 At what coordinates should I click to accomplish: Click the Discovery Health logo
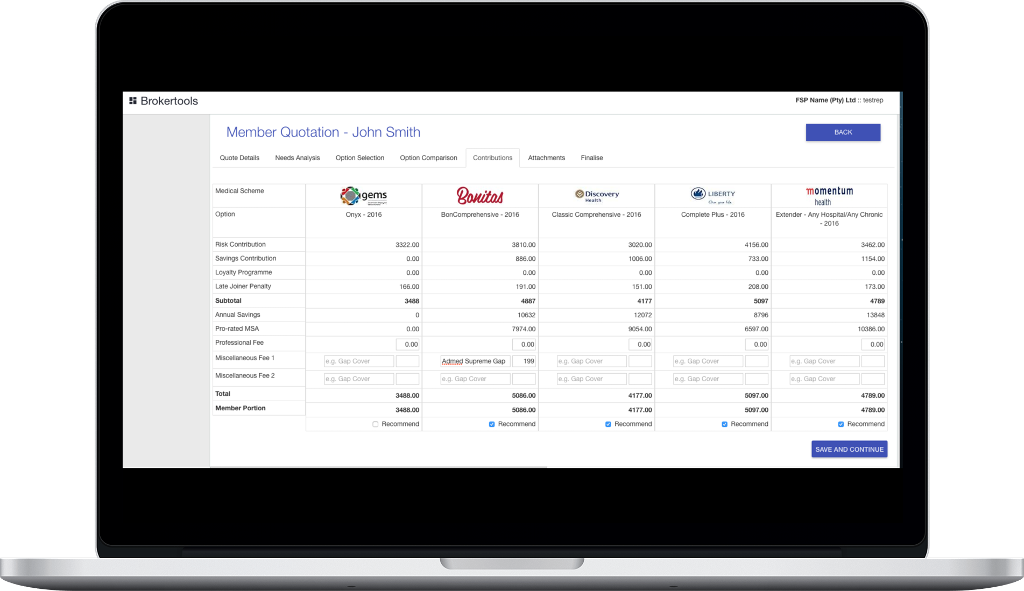(596, 195)
